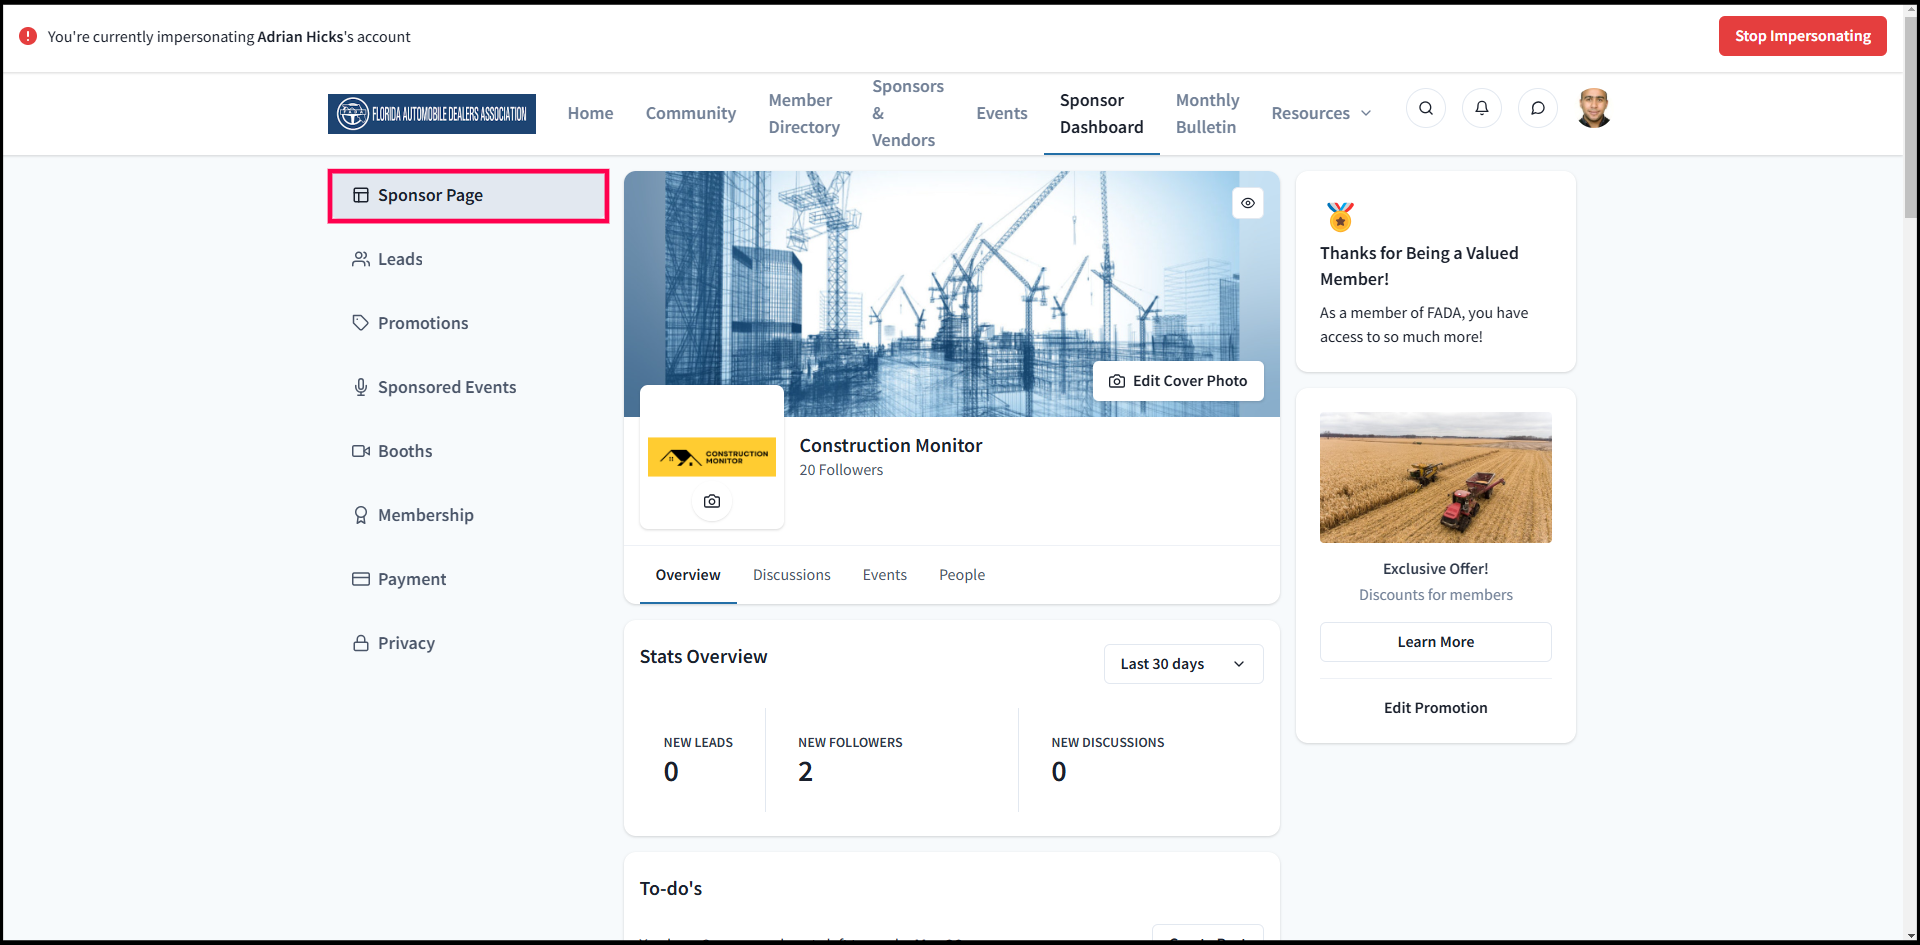The image size is (1920, 945).
Task: Go to Payment in the sidebar
Action: tap(468, 579)
